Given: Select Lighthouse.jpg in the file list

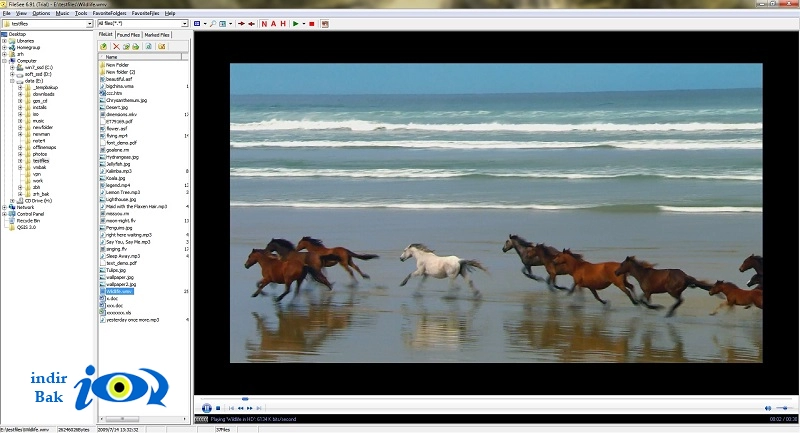Looking at the screenshot, I should 121,199.
